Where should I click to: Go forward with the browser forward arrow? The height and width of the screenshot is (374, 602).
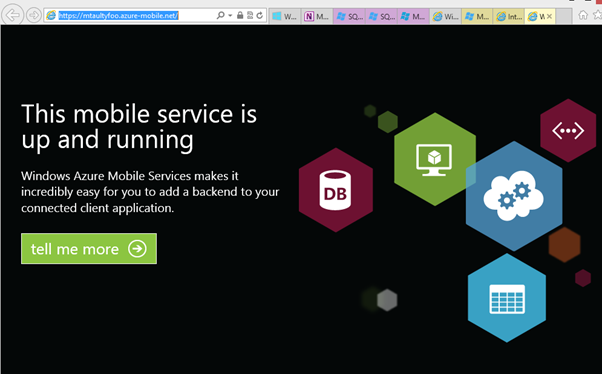[x=34, y=15]
